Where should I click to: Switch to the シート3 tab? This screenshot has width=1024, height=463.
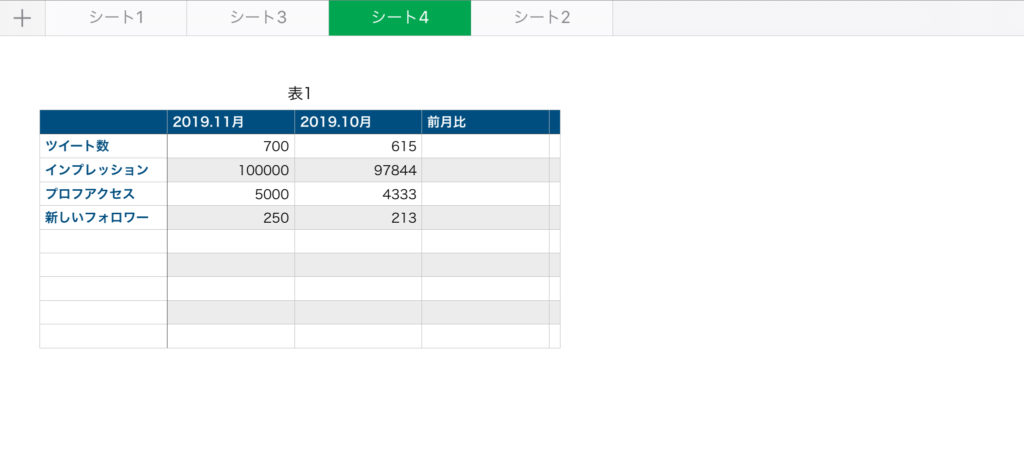(x=258, y=18)
